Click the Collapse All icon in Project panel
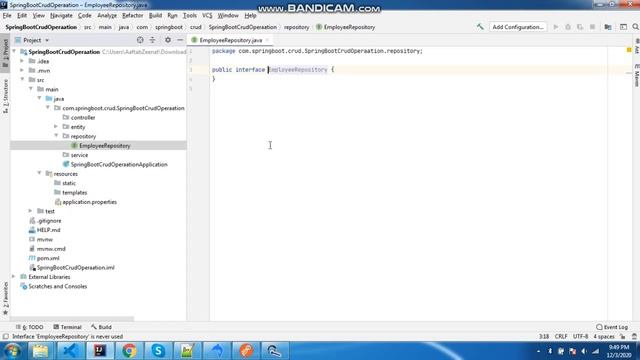640x360 pixels. coord(152,40)
